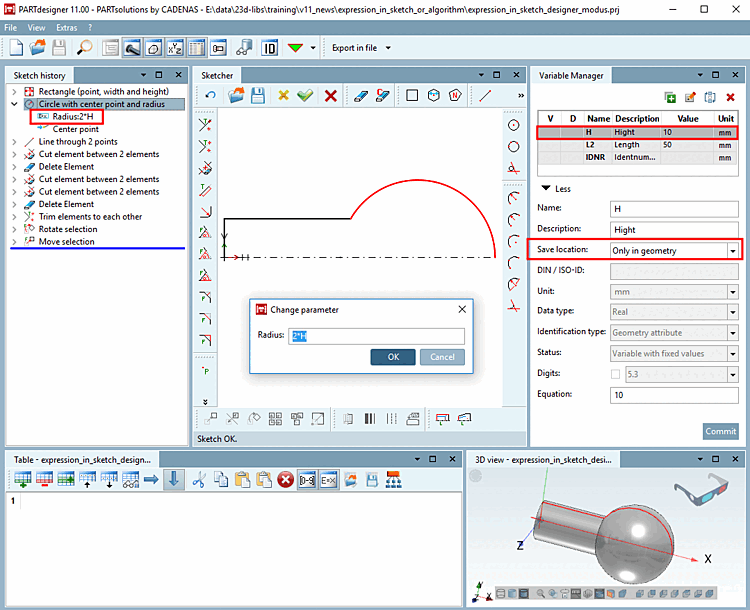Click the magnifier icon in main toolbar
This screenshot has height=610, width=750.
click(x=84, y=47)
